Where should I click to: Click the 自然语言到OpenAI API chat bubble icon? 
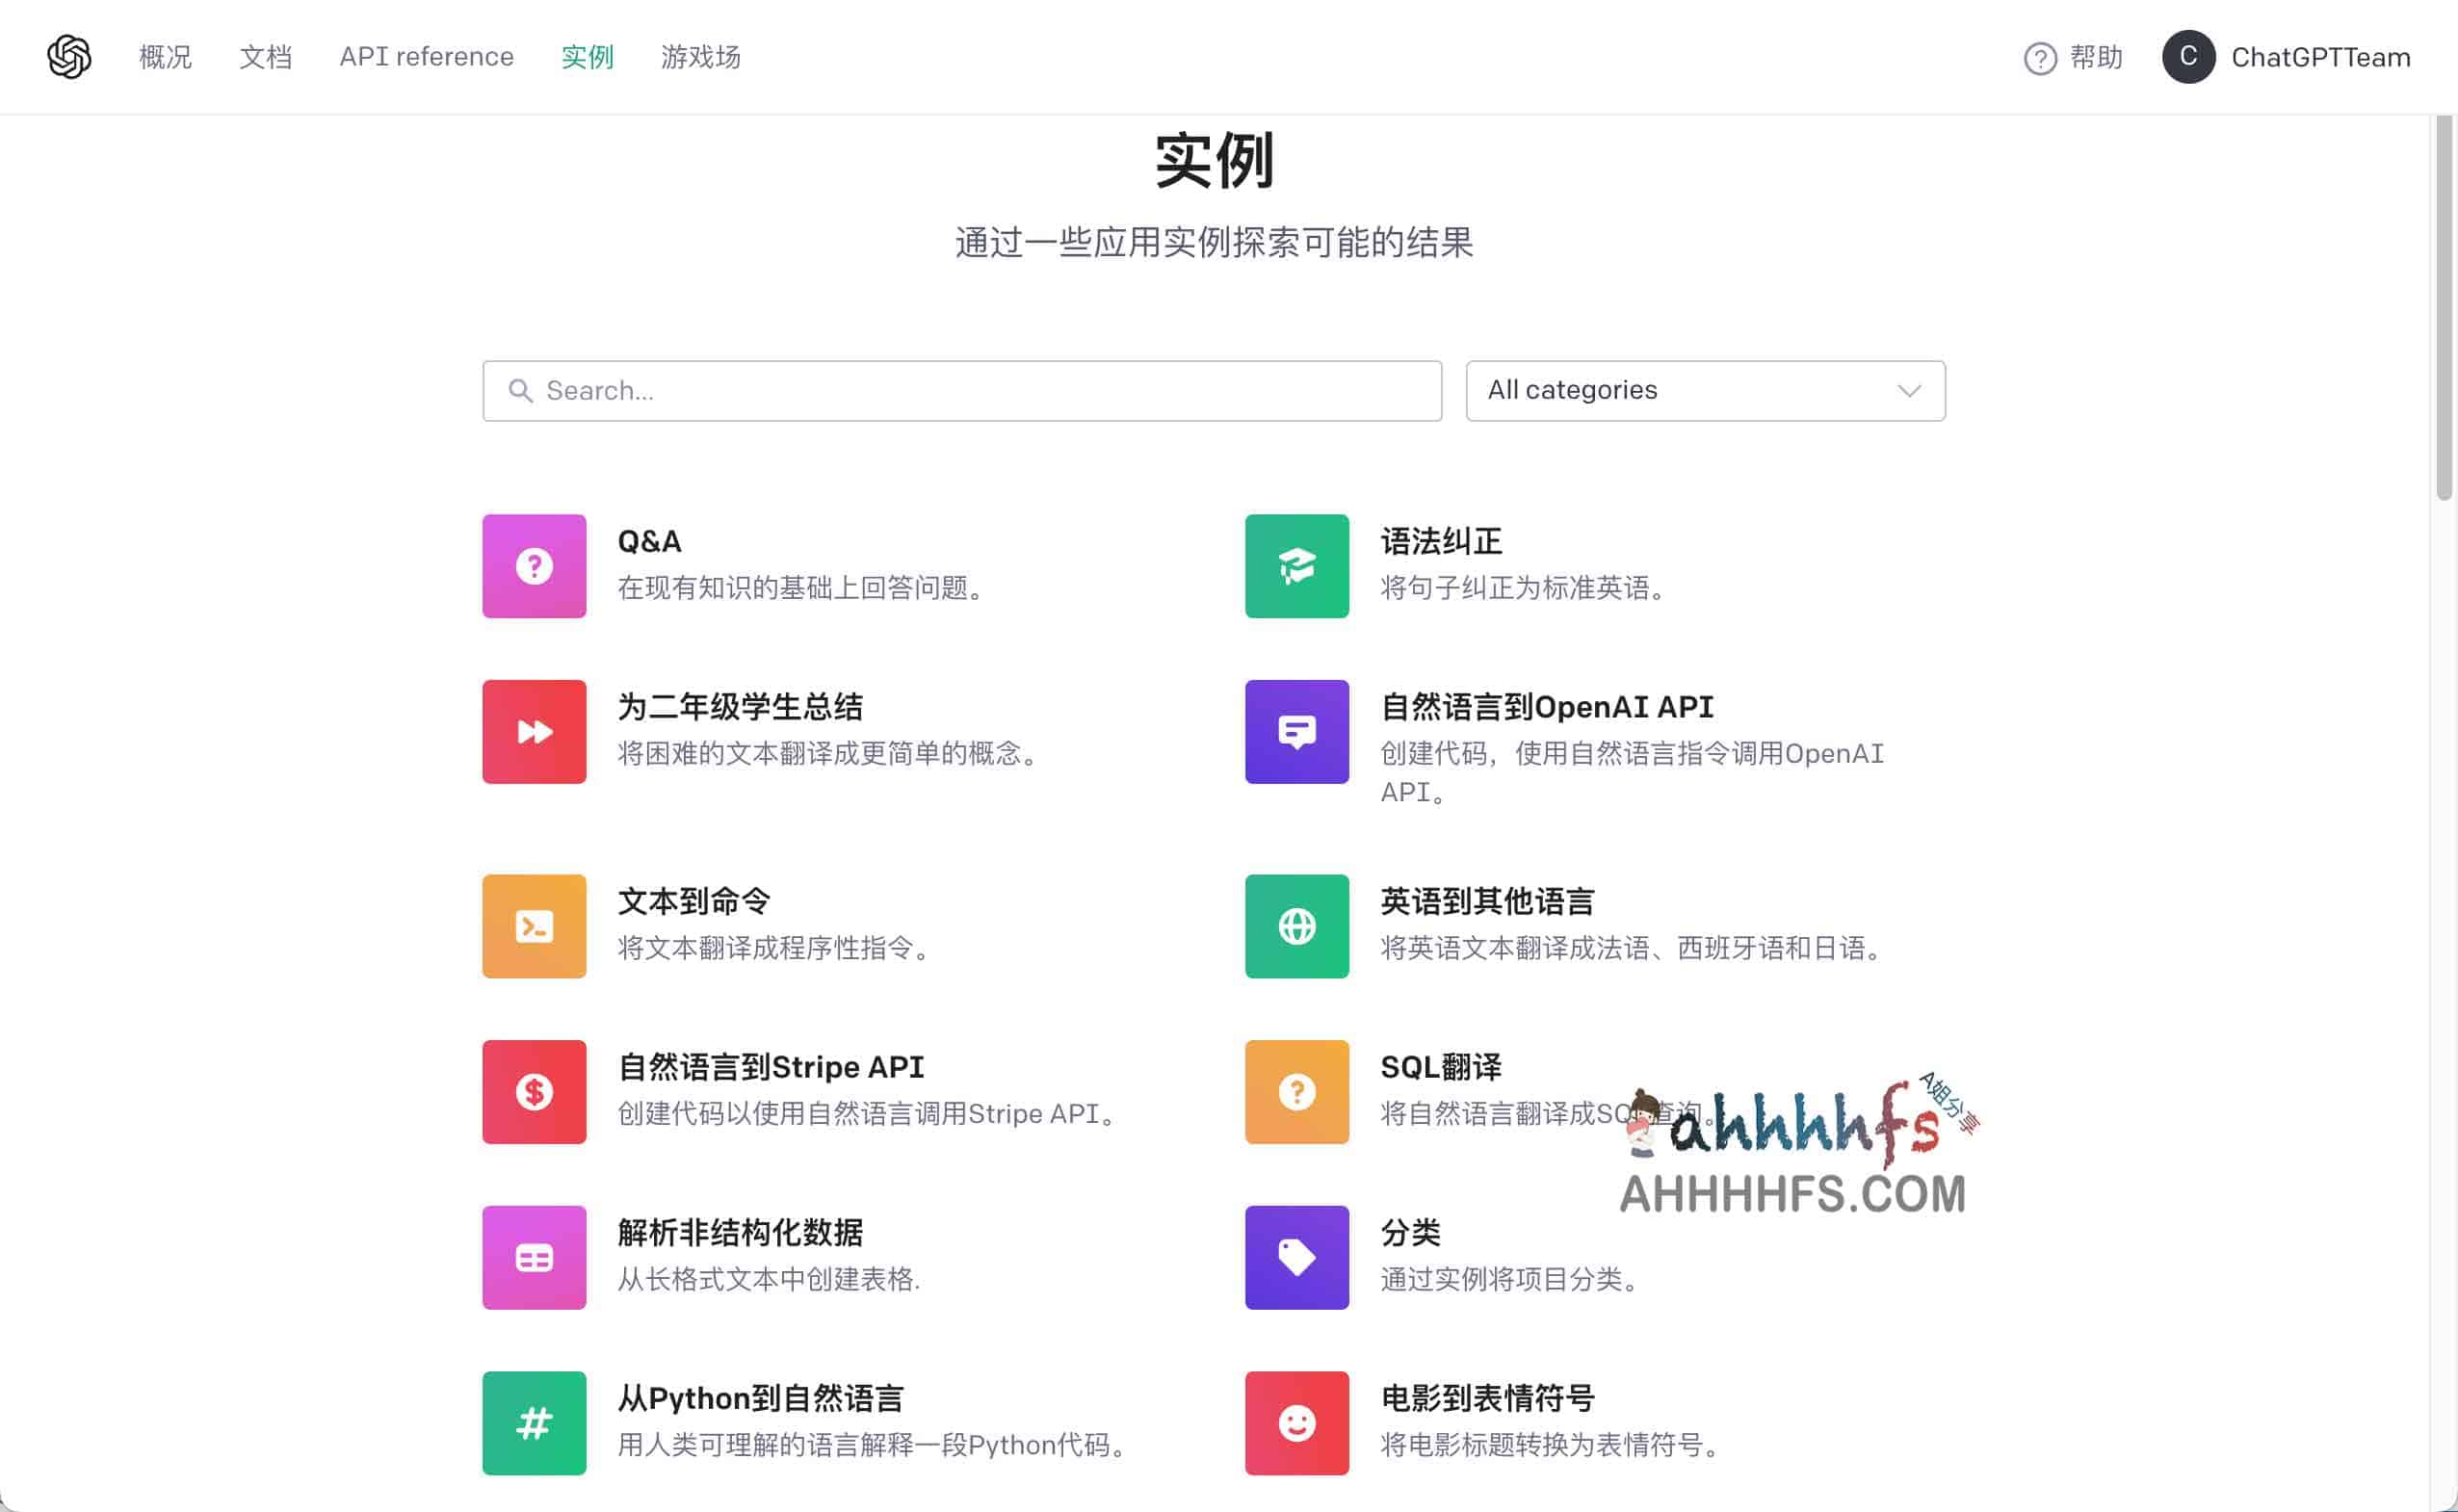(x=1296, y=732)
